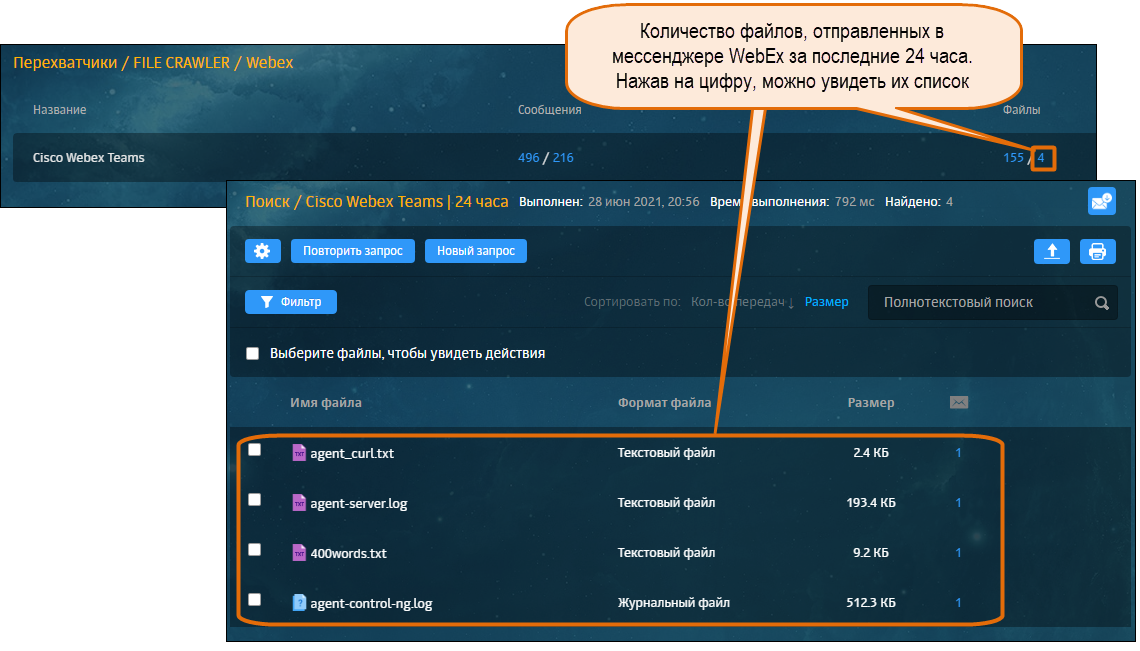Click the envelope mail icon in search header

(1101, 201)
